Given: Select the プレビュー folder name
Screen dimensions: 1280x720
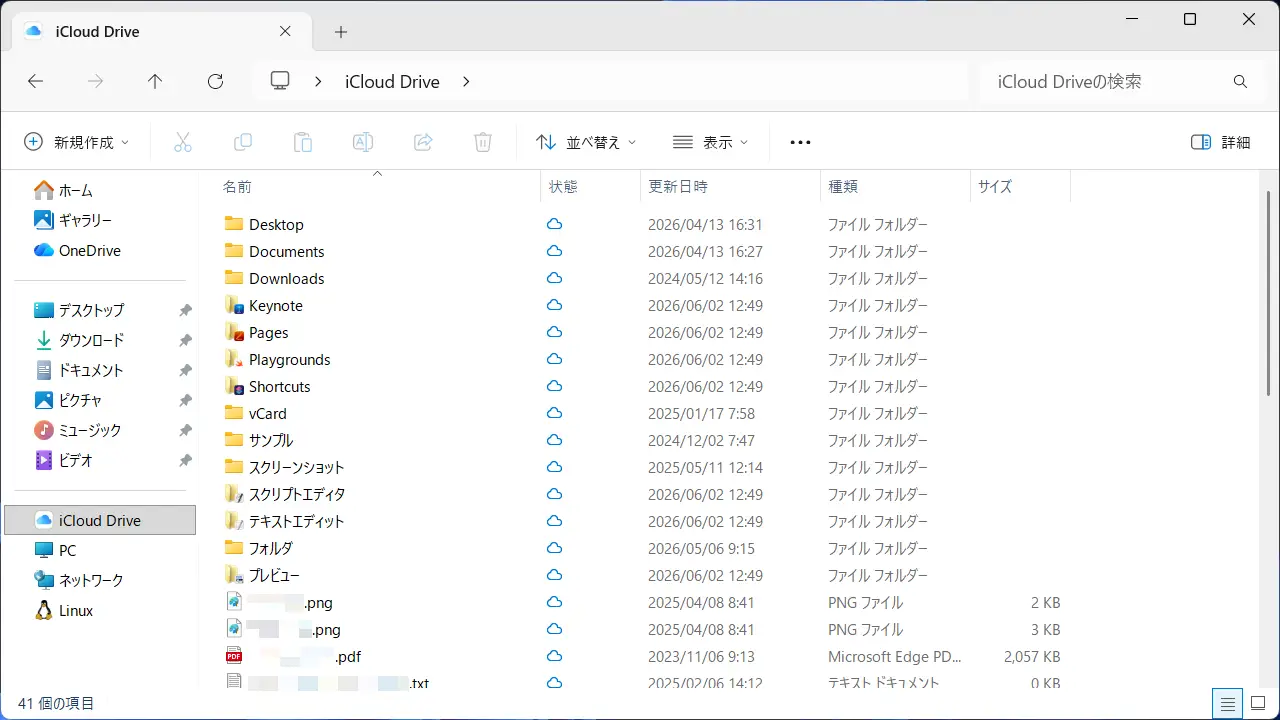Looking at the screenshot, I should [x=274, y=575].
